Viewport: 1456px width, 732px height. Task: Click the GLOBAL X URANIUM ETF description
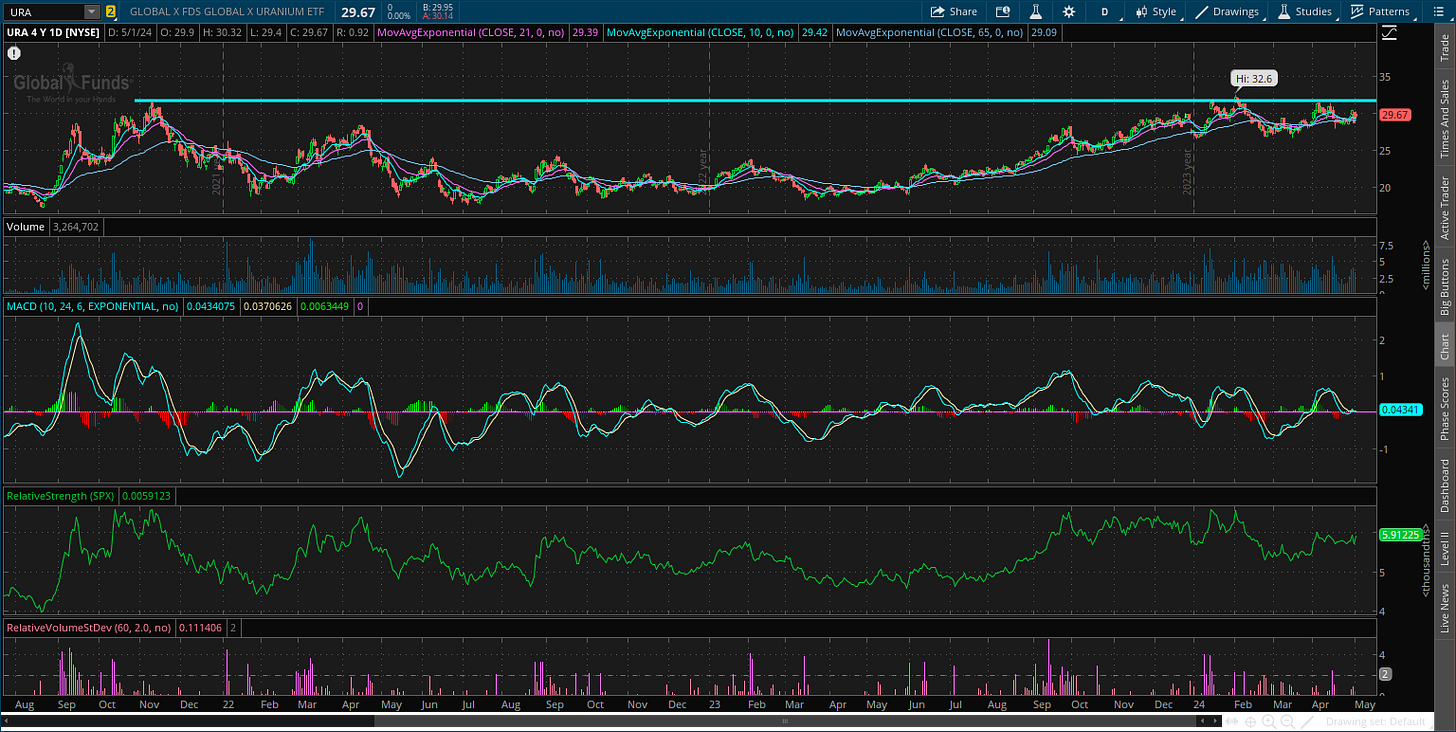click(x=228, y=12)
